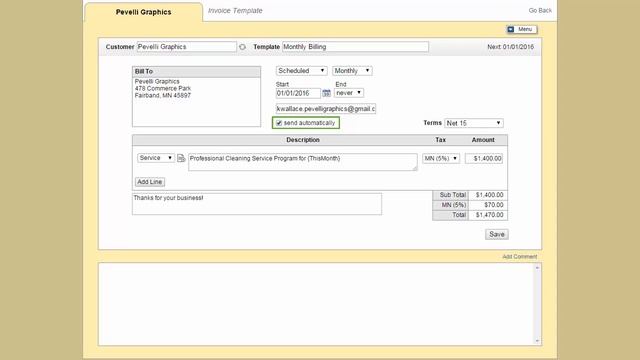Toggle the send automatically checkbox
This screenshot has height=360, width=640.
tap(279, 123)
